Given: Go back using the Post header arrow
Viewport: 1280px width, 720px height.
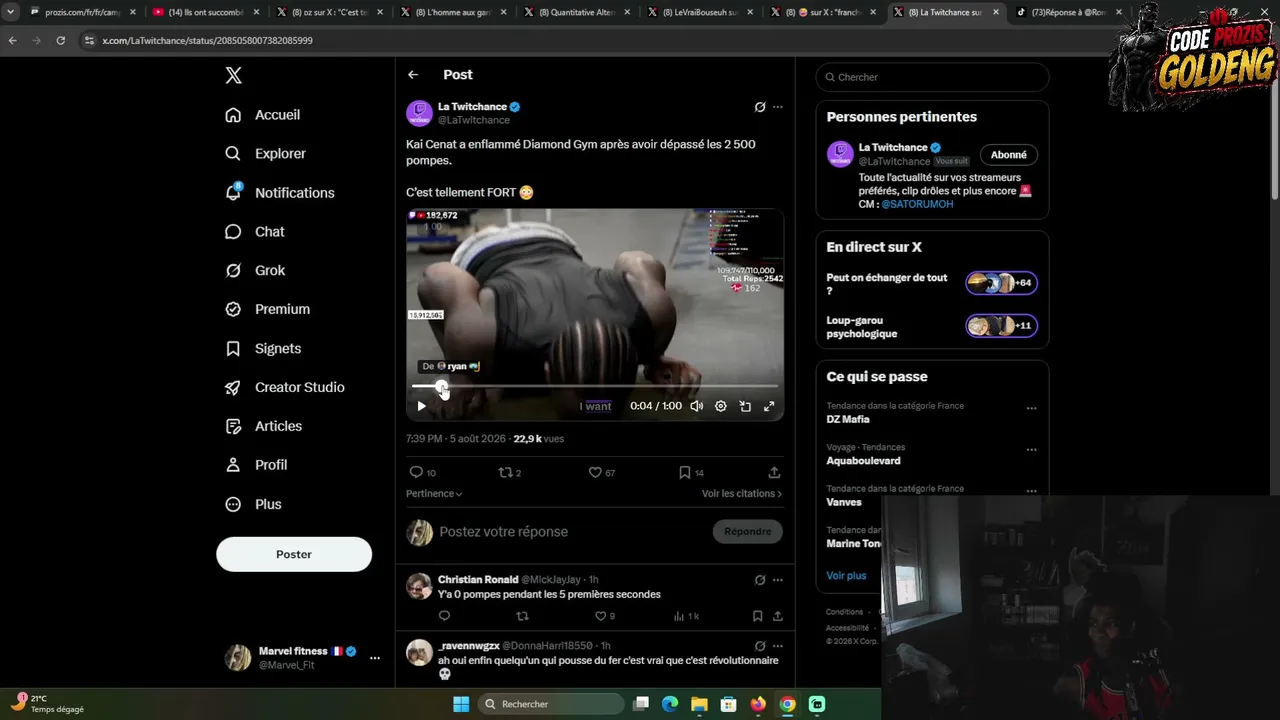Looking at the screenshot, I should point(413,75).
